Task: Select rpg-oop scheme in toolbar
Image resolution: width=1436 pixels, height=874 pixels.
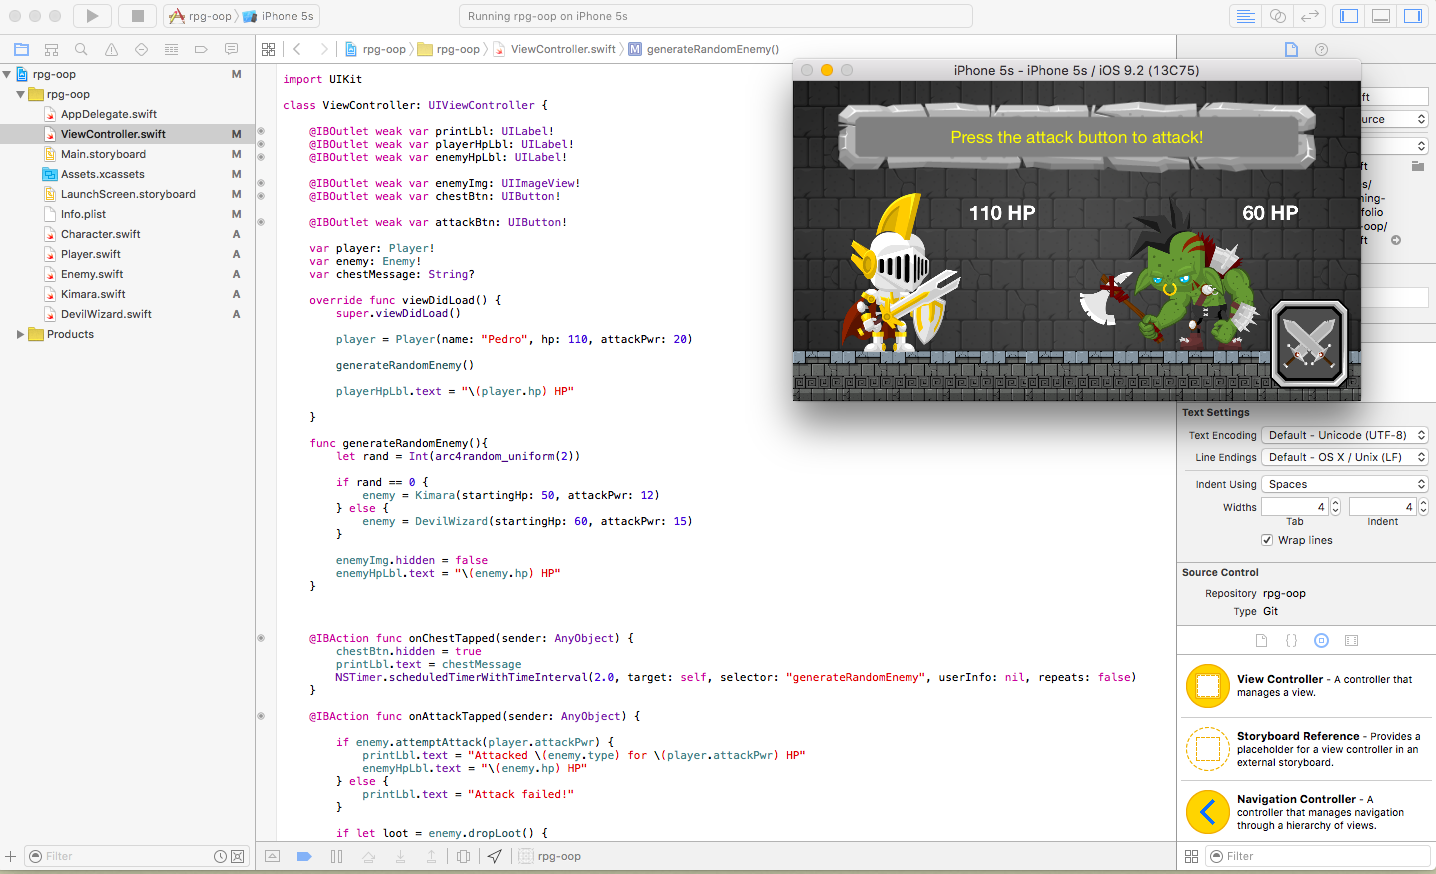Action: pyautogui.click(x=201, y=16)
